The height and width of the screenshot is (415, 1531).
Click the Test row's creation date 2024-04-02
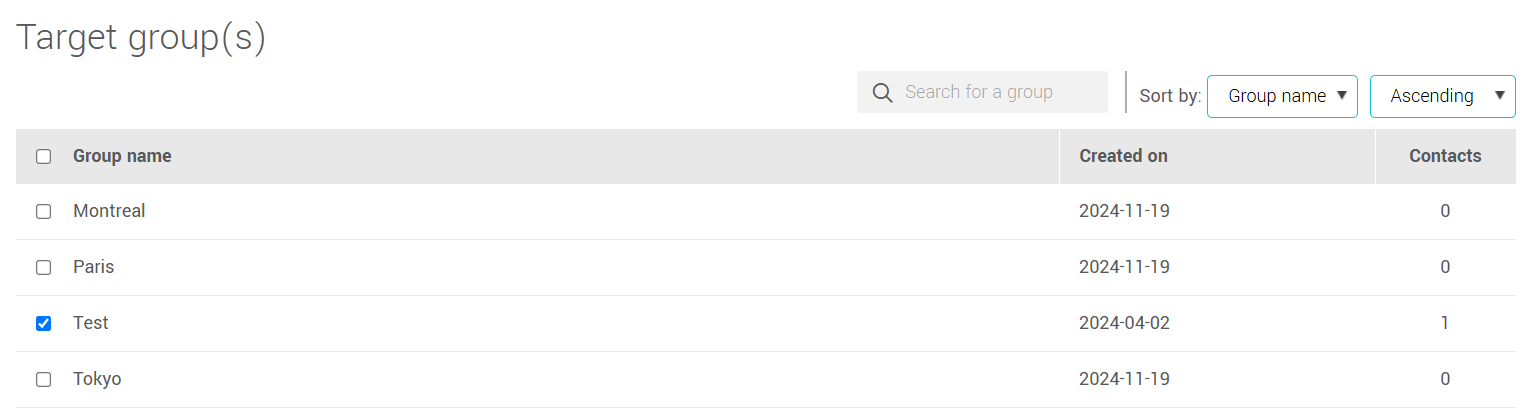tap(1124, 324)
